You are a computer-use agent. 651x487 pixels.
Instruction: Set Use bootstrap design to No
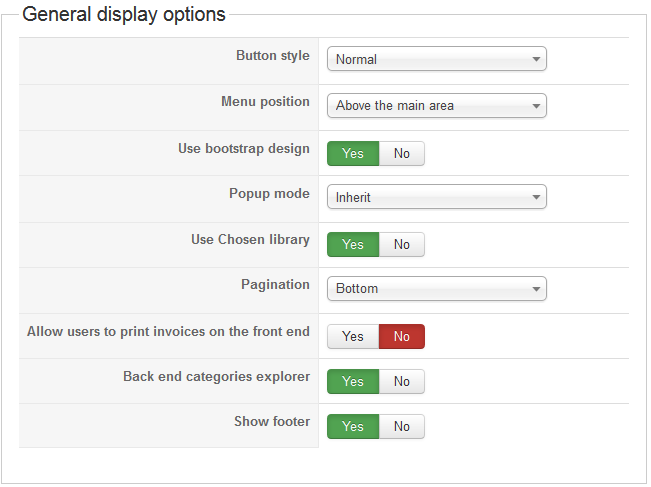pos(401,153)
